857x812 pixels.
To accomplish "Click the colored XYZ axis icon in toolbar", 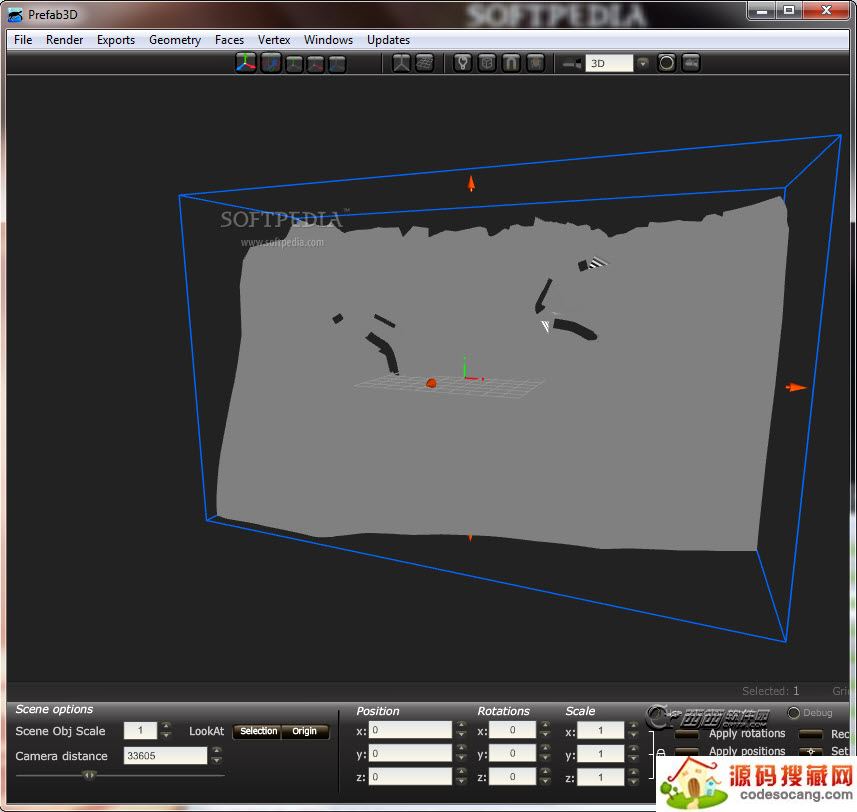I will point(245,63).
